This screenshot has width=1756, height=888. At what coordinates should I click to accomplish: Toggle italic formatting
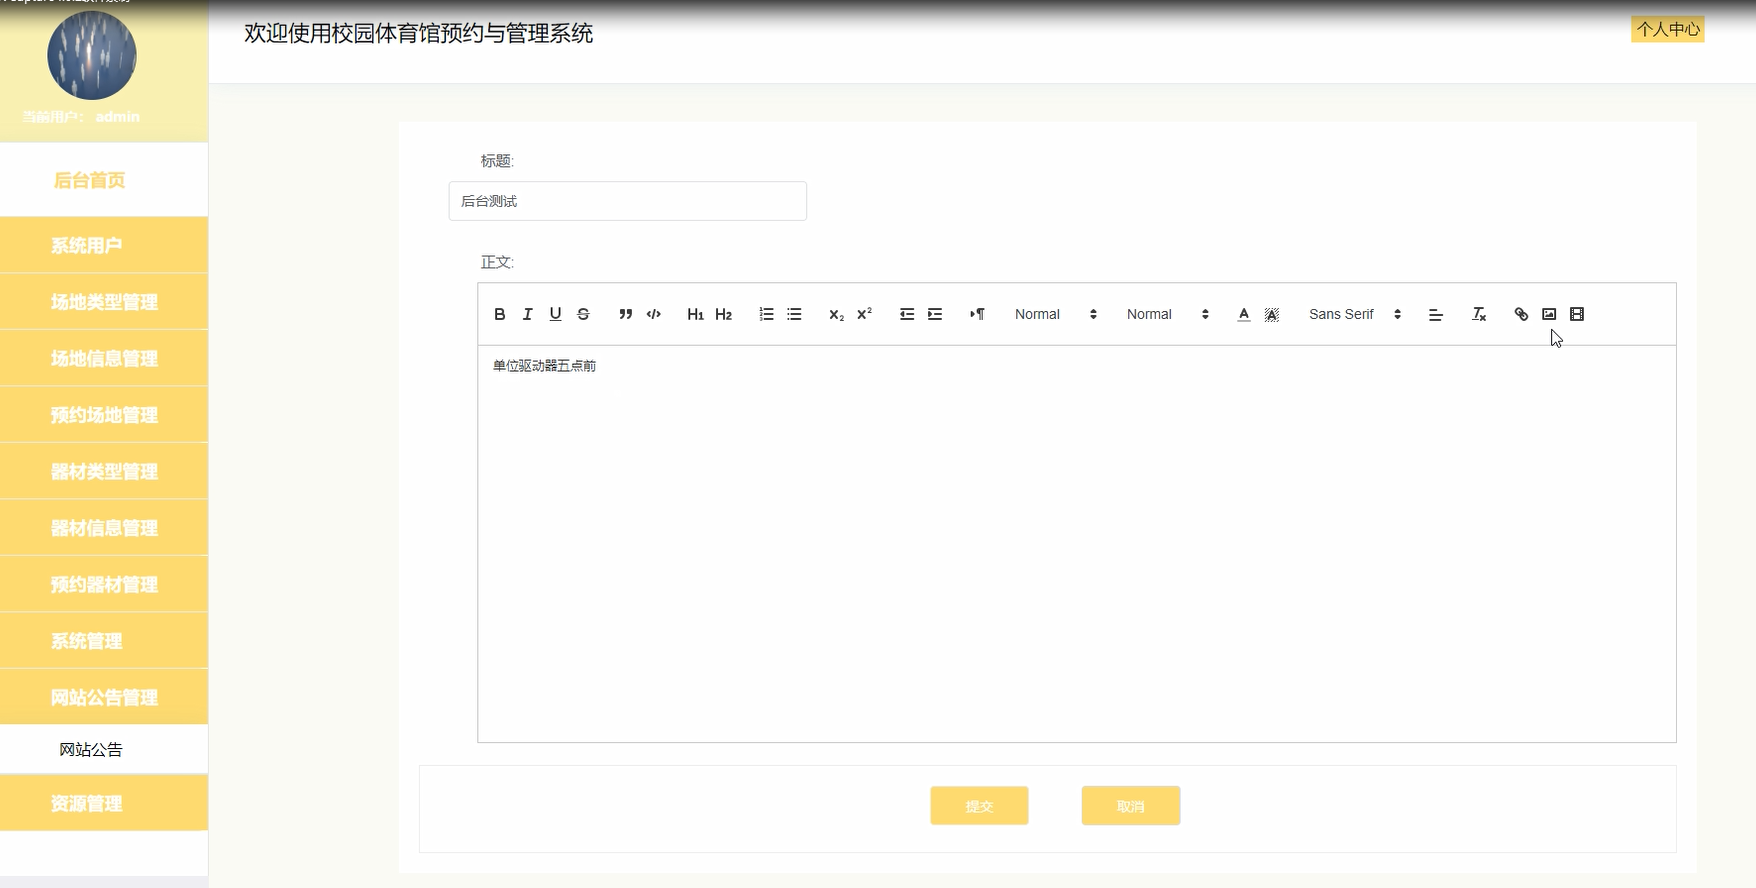click(527, 314)
